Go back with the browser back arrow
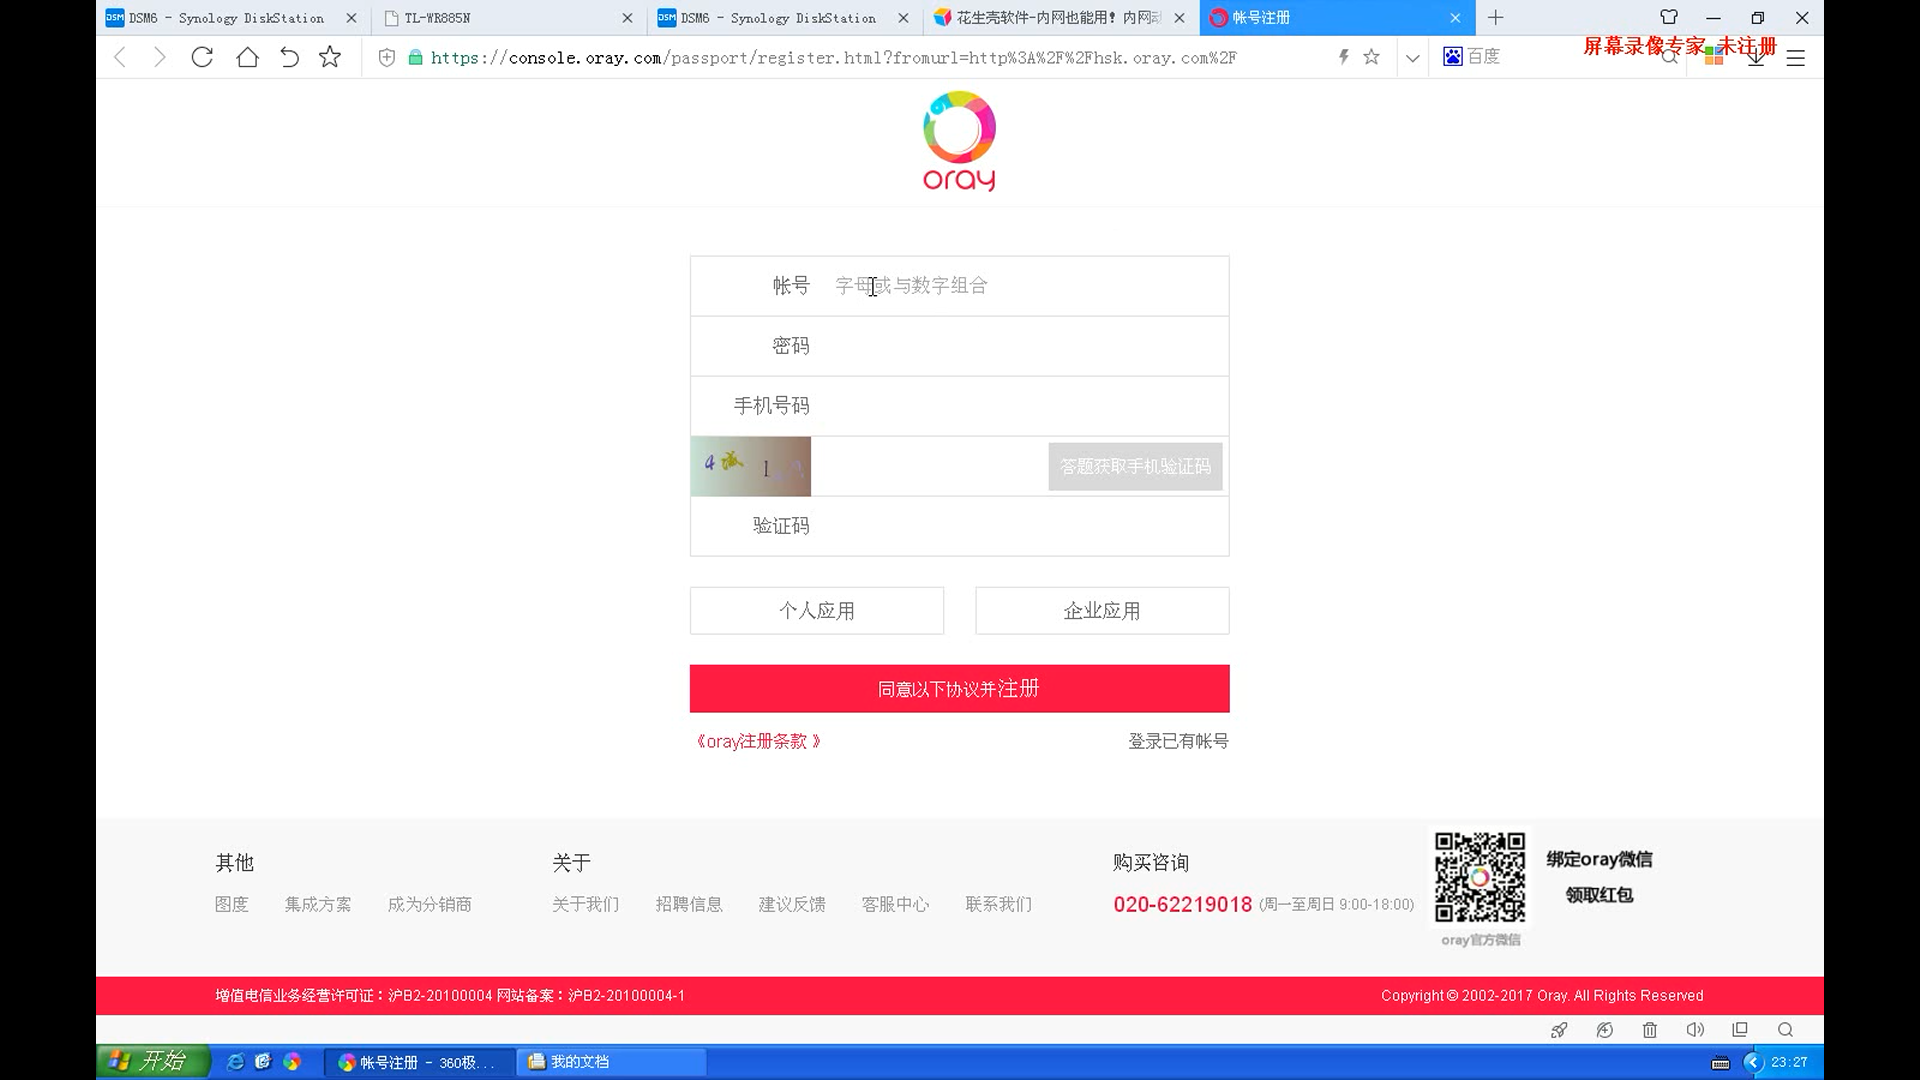The height and width of the screenshot is (1080, 1920). tap(120, 58)
